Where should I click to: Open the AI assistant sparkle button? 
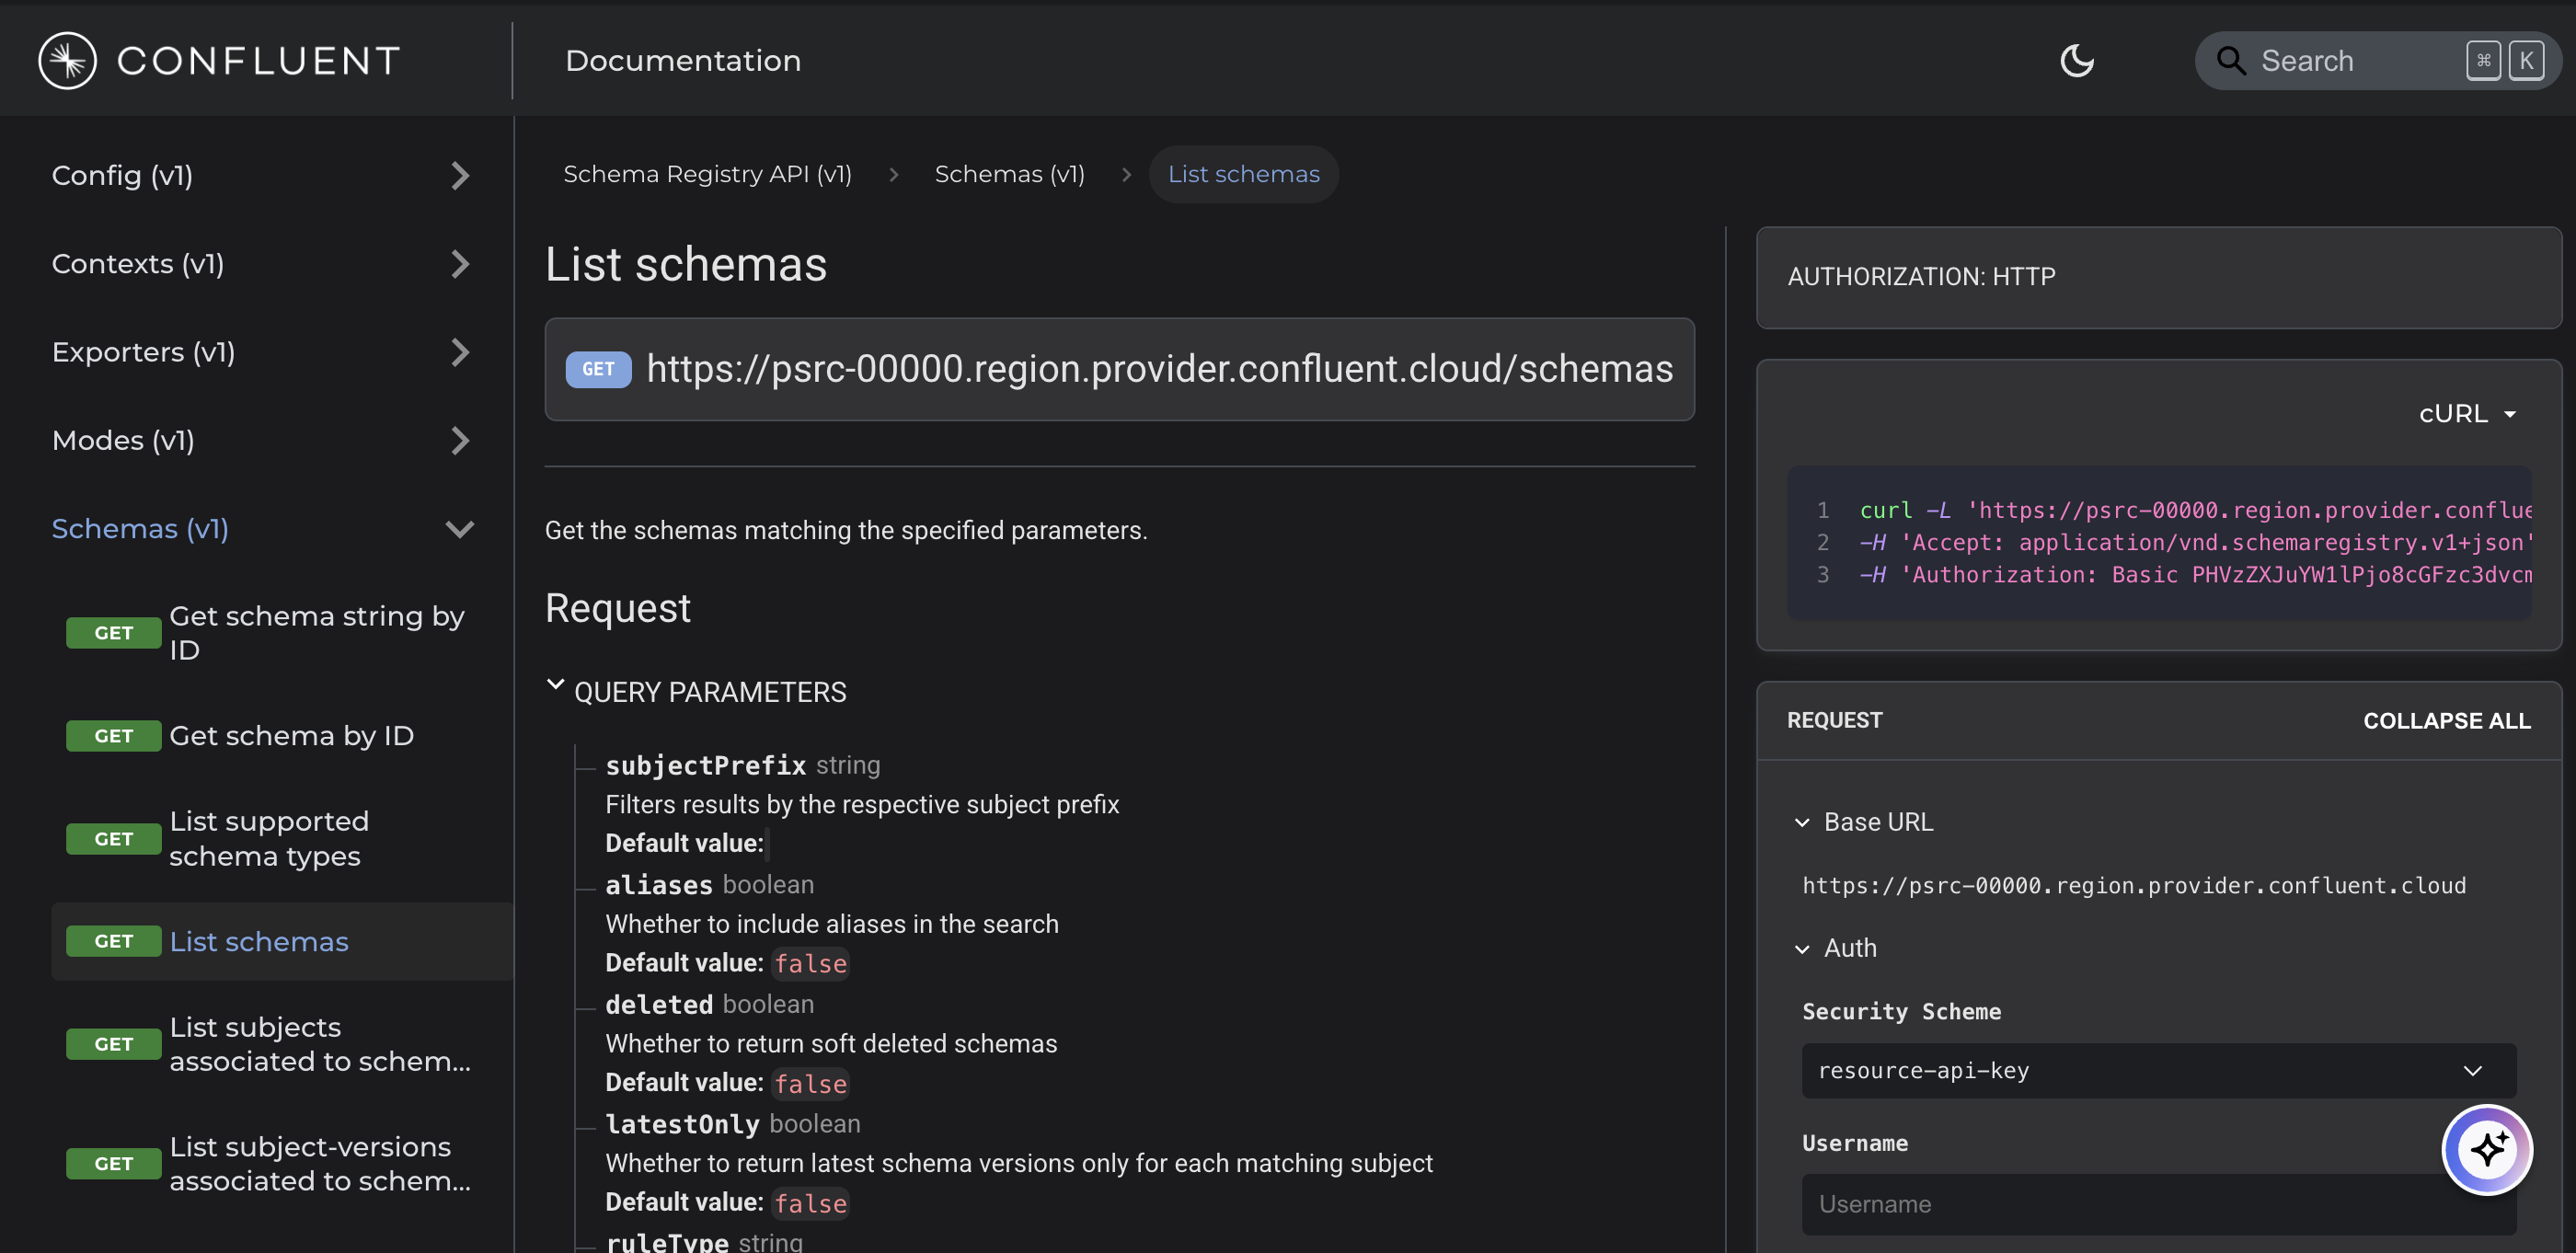click(2487, 1149)
